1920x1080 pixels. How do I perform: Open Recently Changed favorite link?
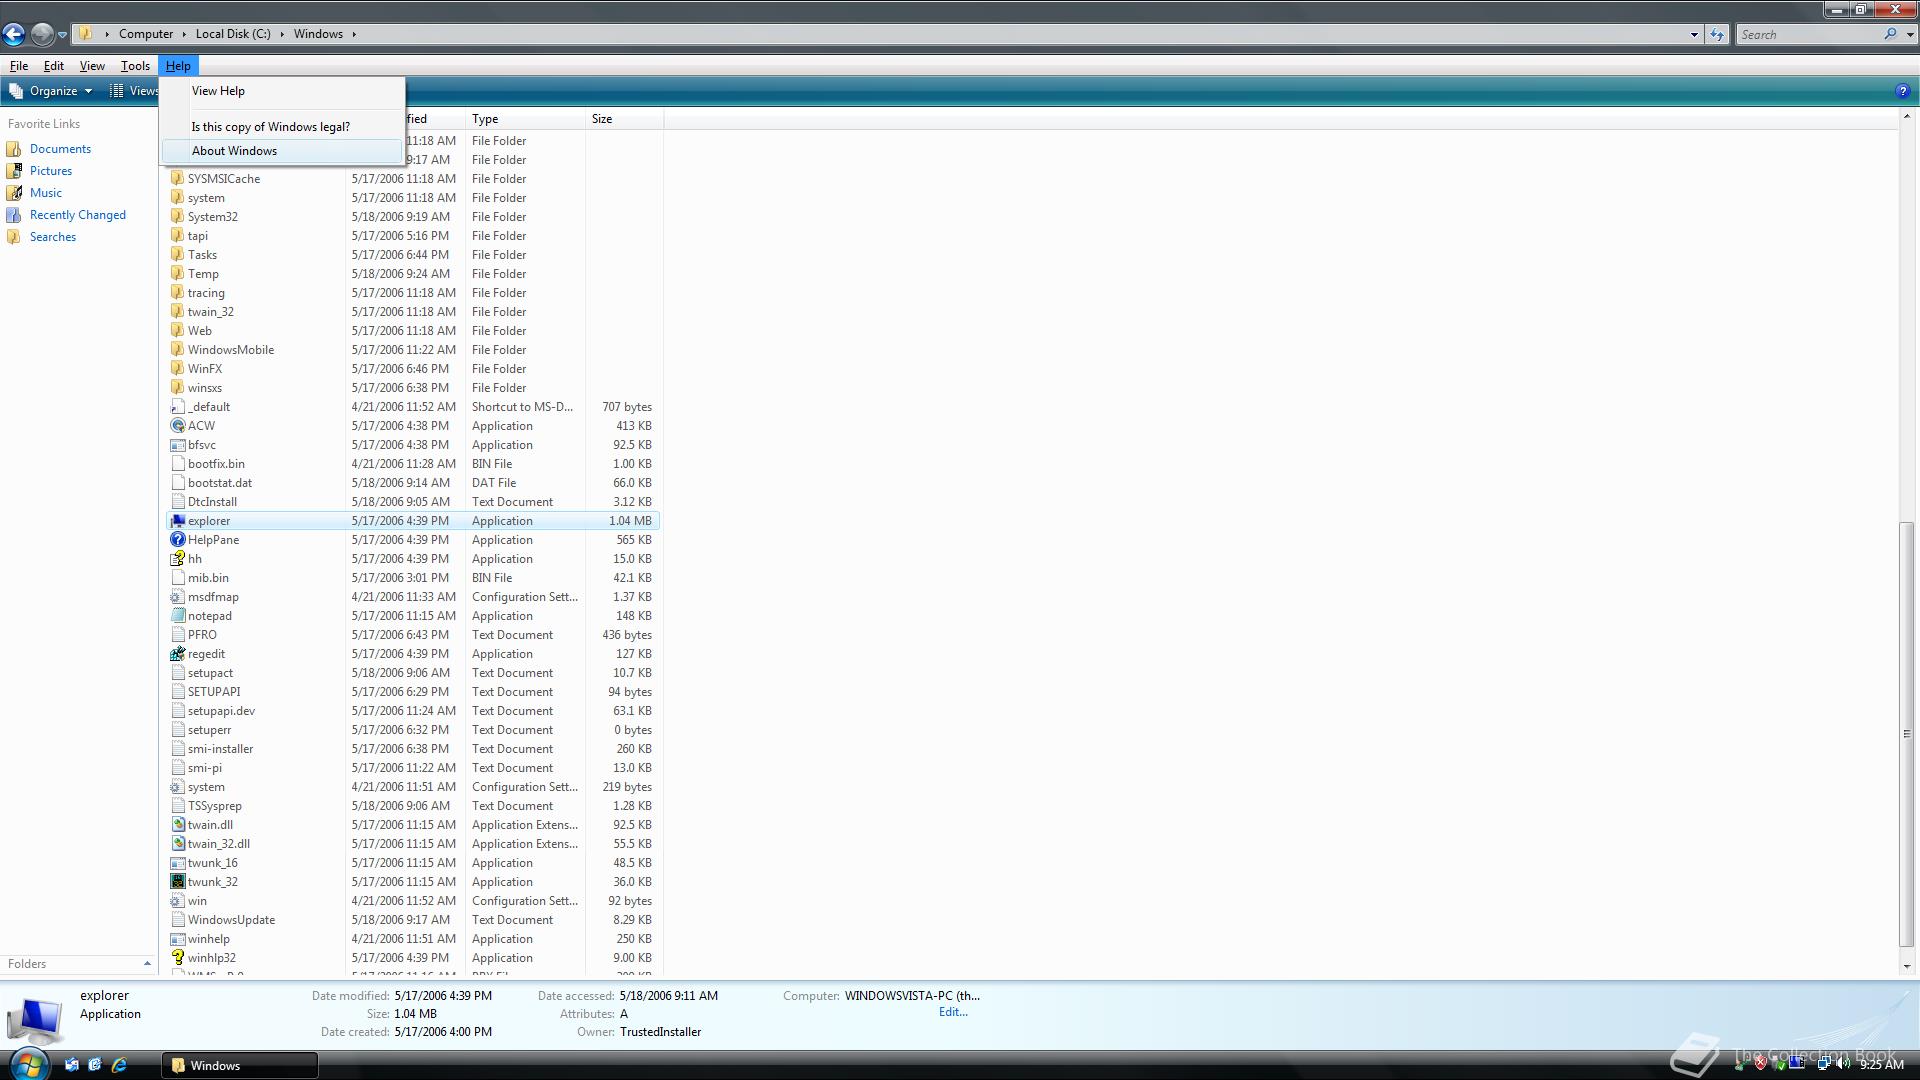(78, 215)
